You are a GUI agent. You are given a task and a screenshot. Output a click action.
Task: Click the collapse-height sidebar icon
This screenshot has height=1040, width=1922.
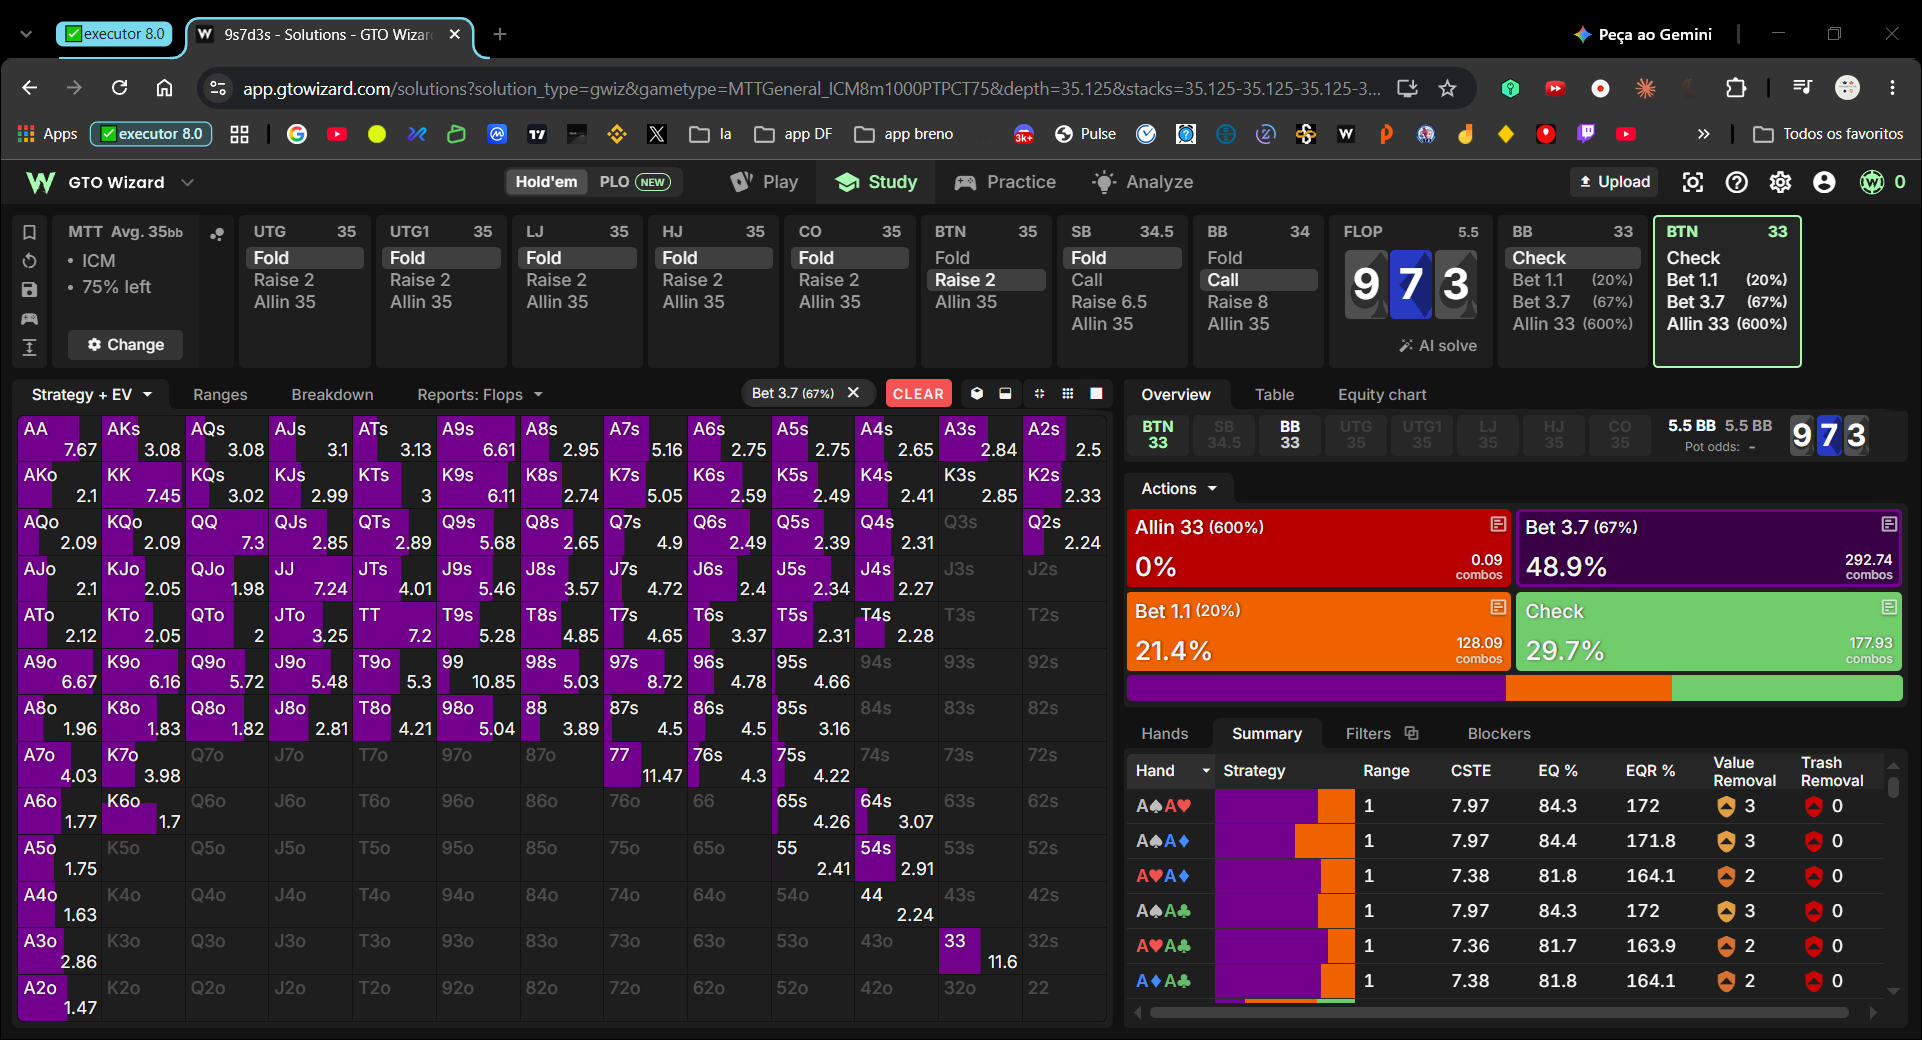pos(30,348)
